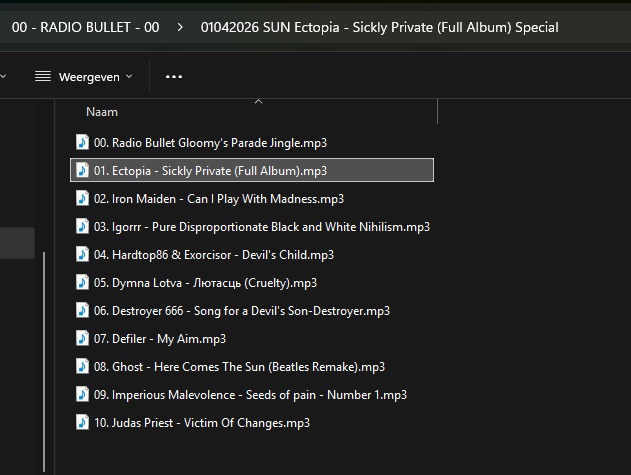Click MP3 icon of Ghost - Here Comes The Sun
631x475 pixels.
tap(82, 366)
